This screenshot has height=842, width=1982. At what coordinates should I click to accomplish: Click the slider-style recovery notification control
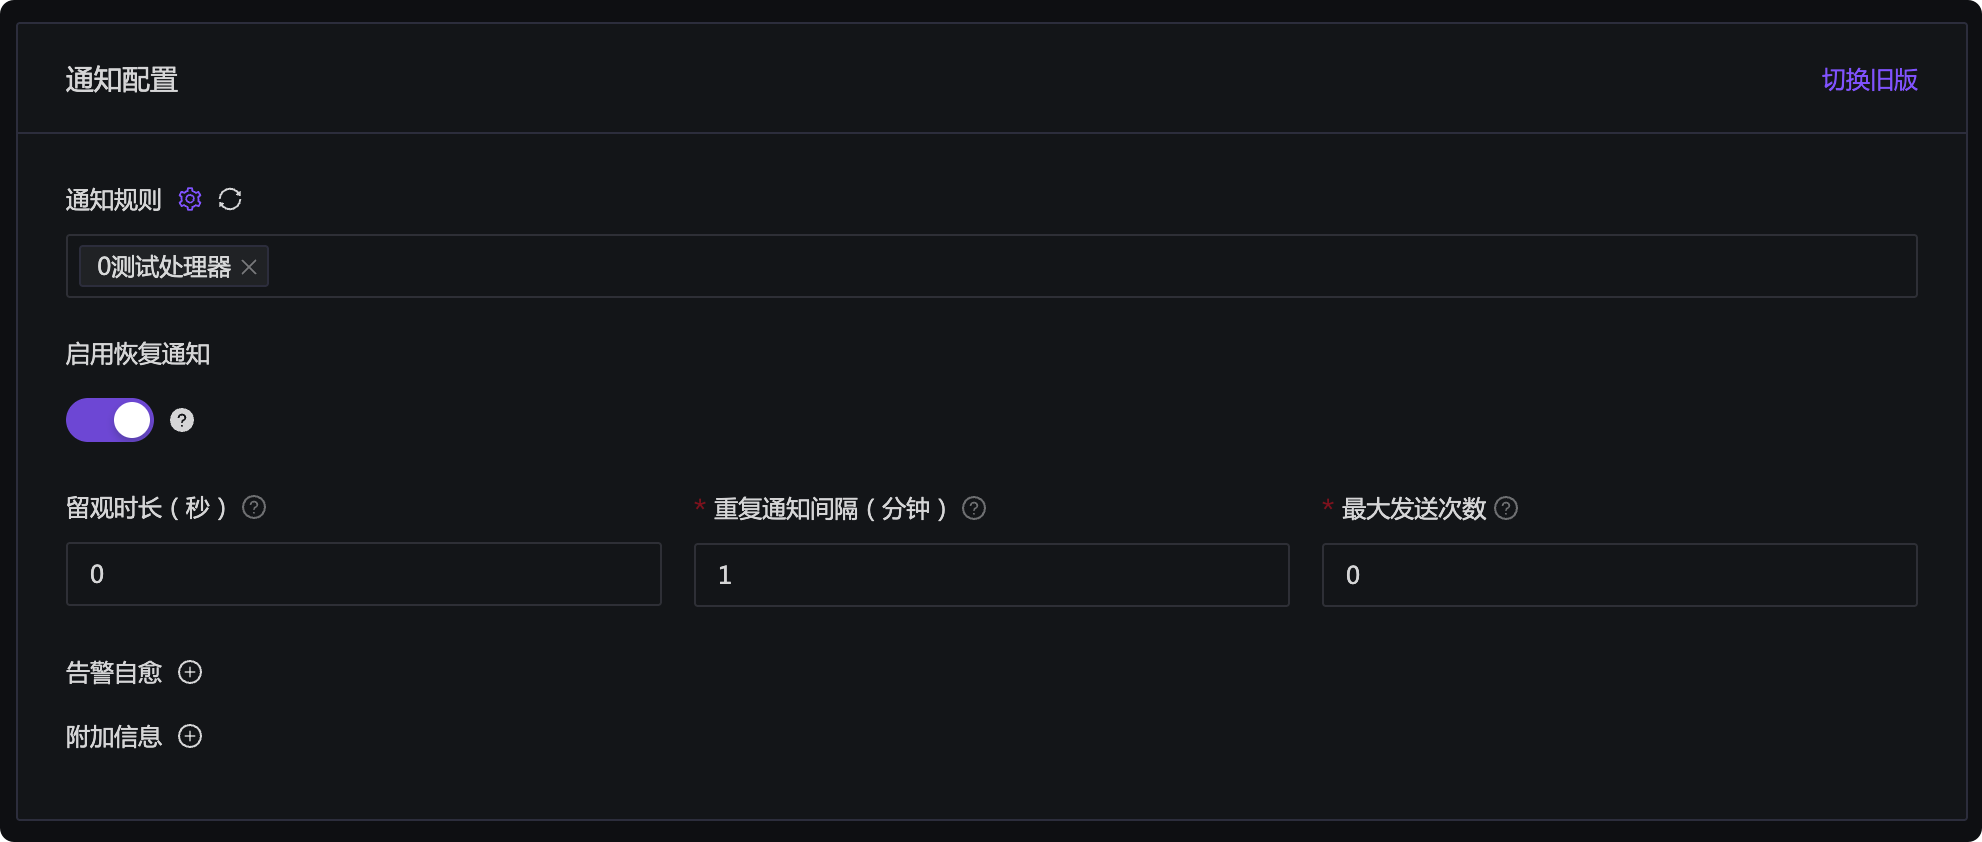tap(109, 420)
